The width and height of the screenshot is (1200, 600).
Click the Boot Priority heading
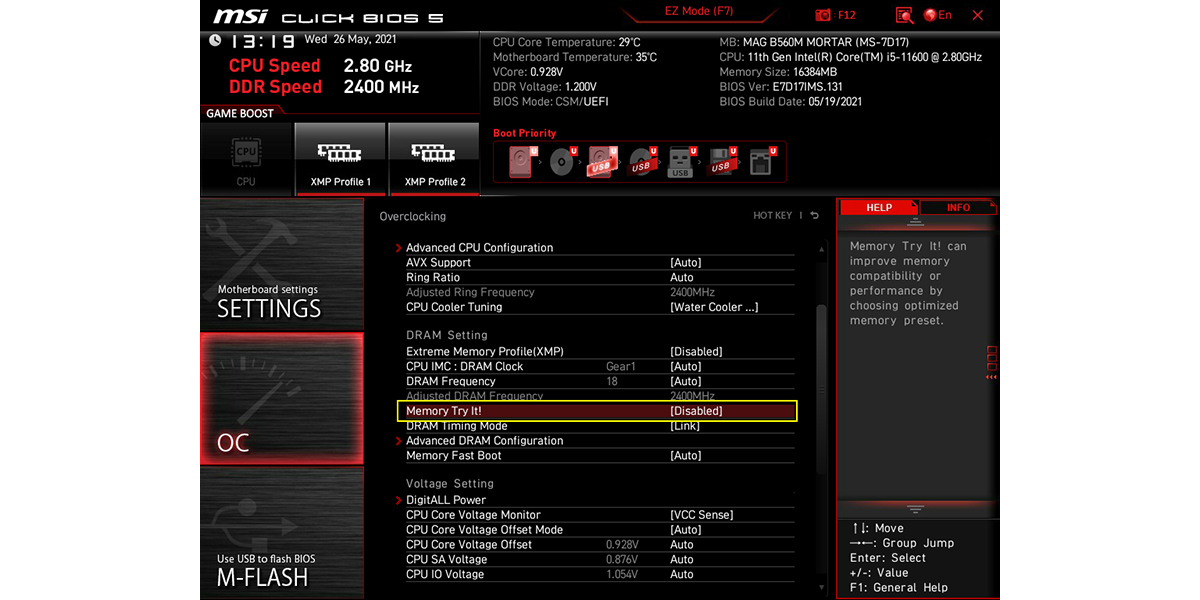525,133
